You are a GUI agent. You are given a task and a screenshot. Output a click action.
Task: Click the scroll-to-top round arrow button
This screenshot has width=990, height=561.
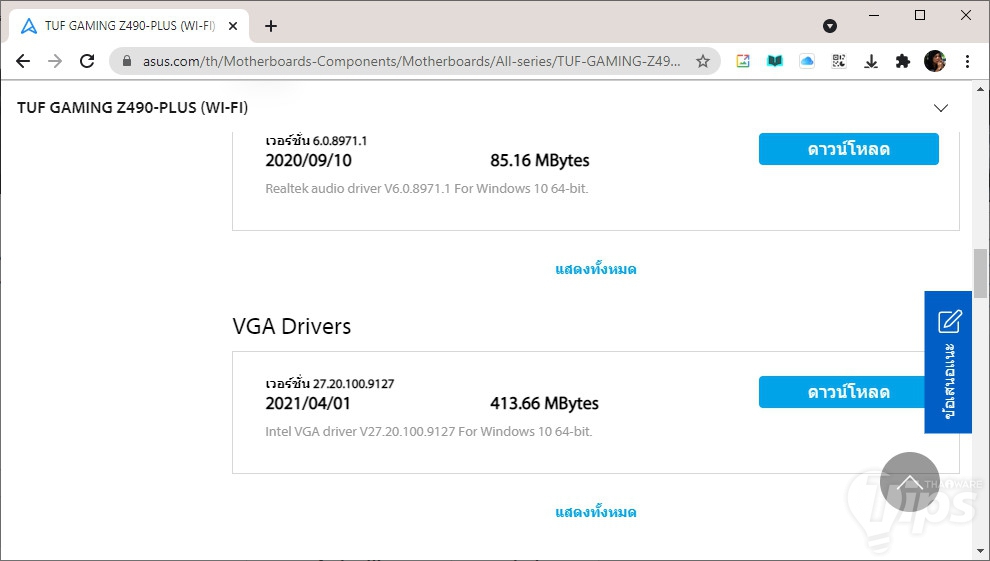910,482
